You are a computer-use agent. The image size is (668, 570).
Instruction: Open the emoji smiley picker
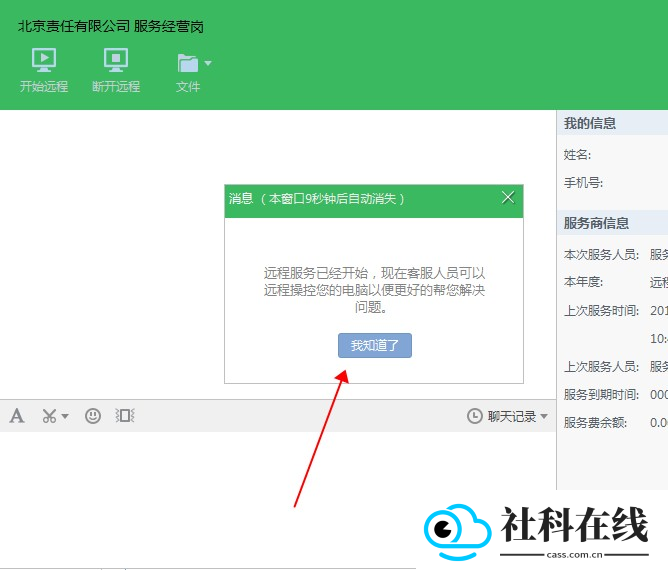(92, 416)
